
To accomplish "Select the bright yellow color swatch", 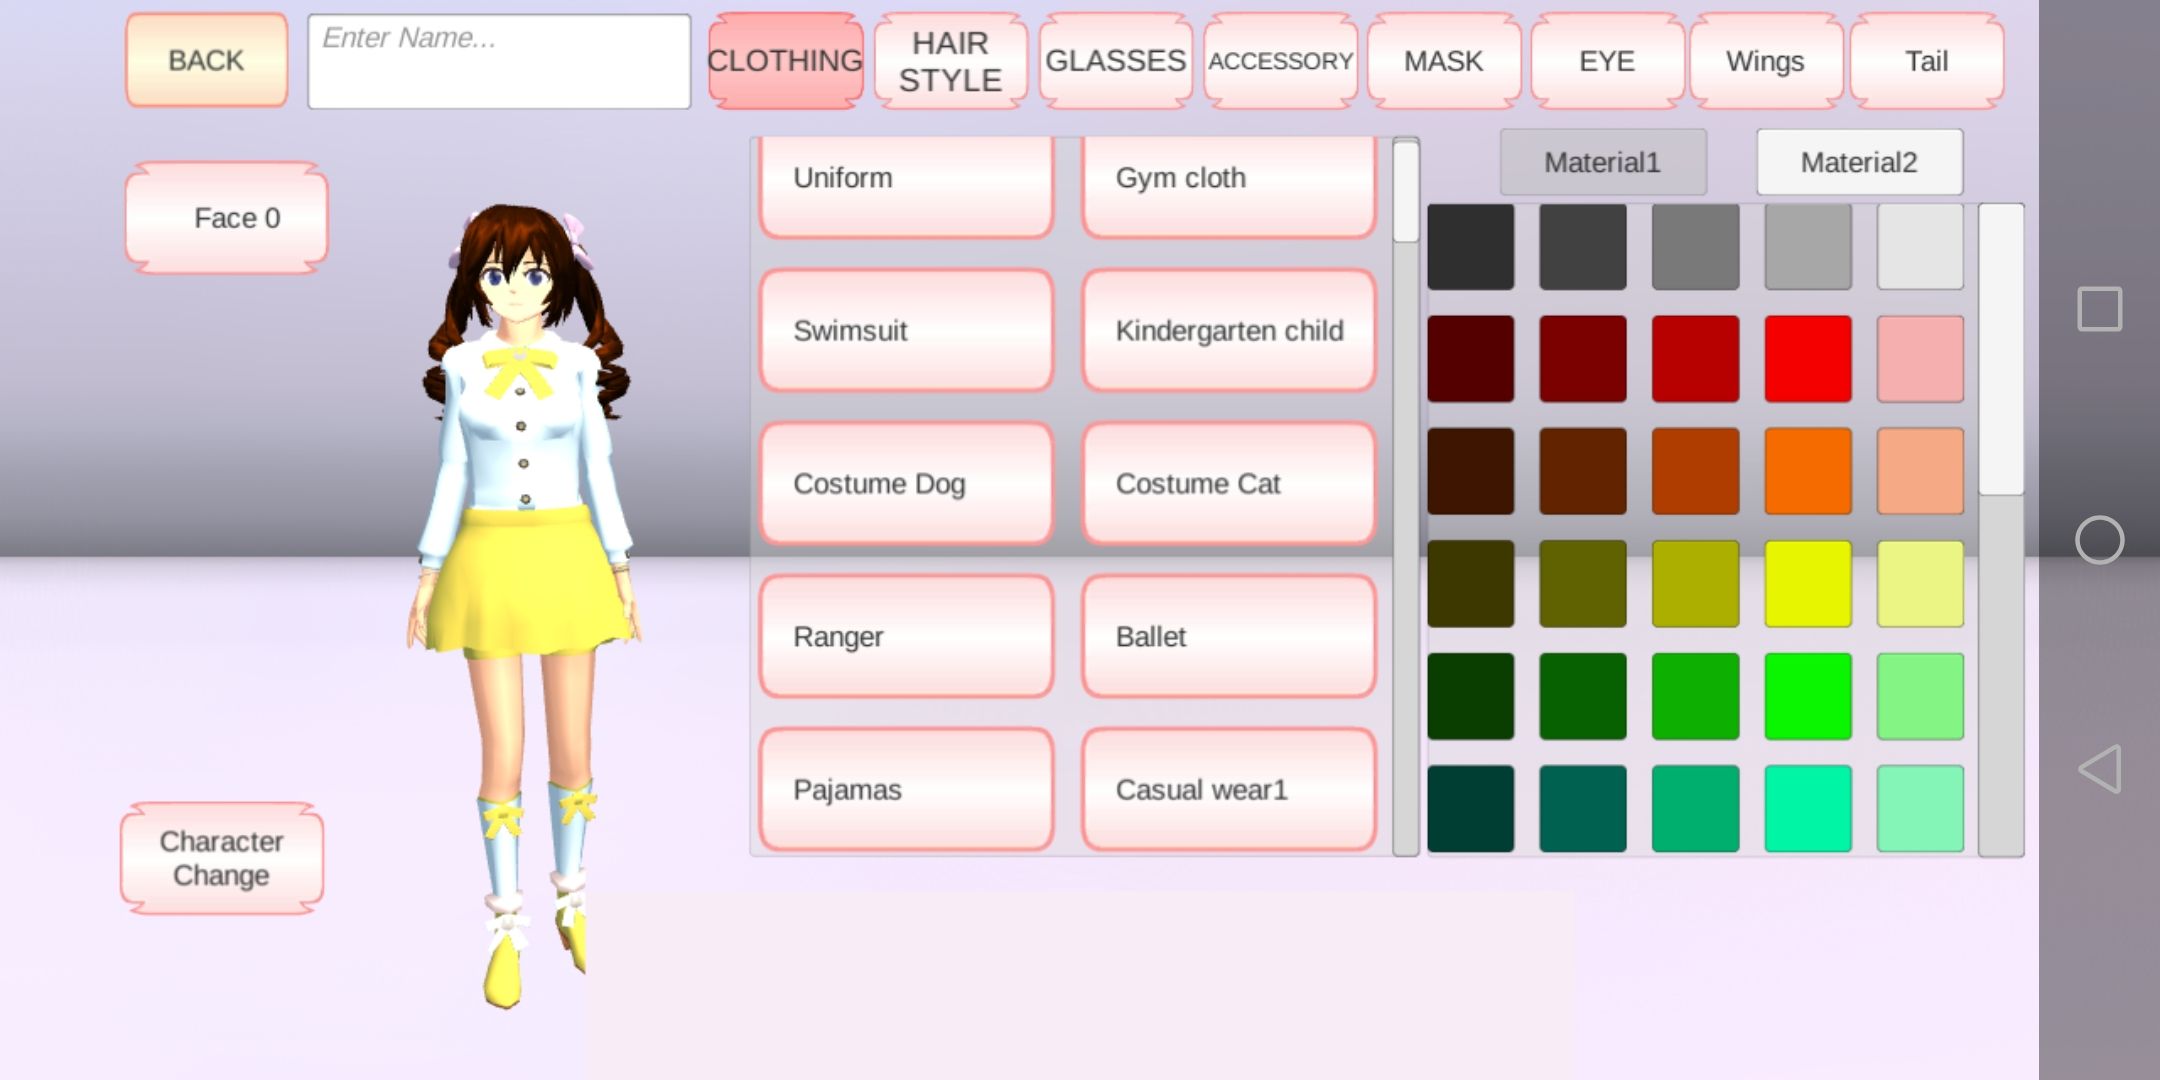I will coord(1807,584).
